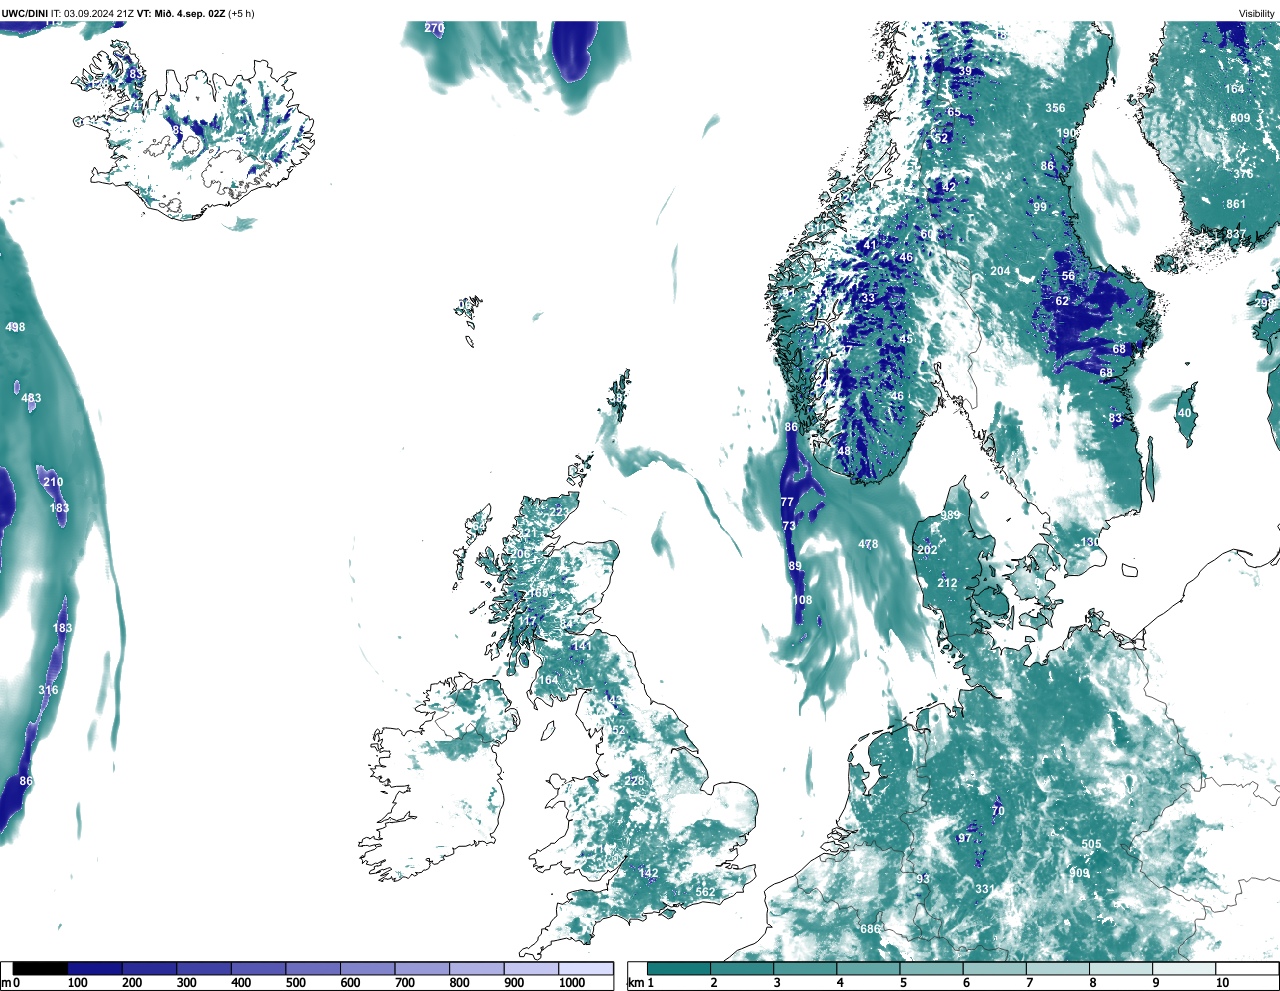Click the '10' label on the kilometre scale

pyautogui.click(x=1222, y=983)
